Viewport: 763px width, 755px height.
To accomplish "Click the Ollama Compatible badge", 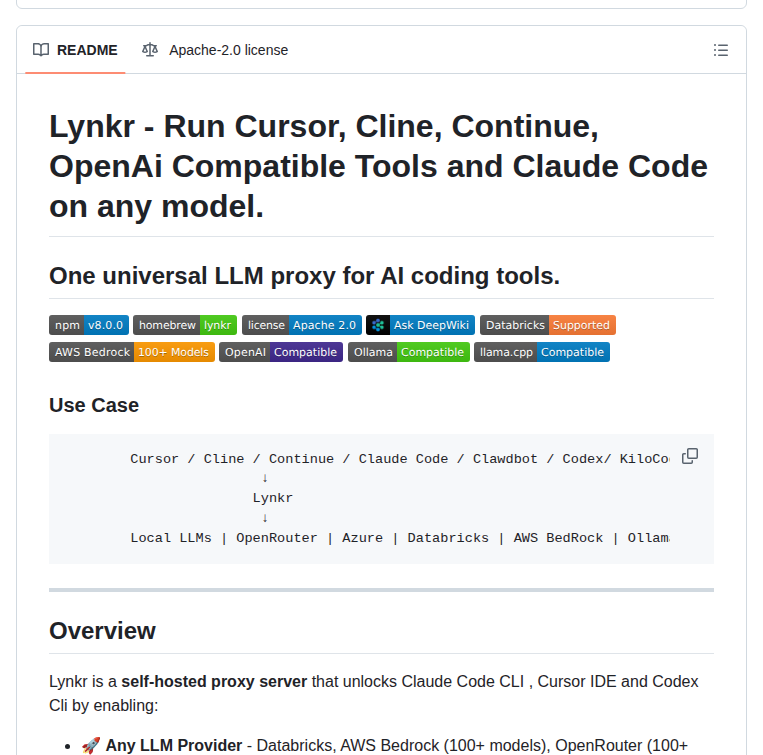I will [x=409, y=352].
